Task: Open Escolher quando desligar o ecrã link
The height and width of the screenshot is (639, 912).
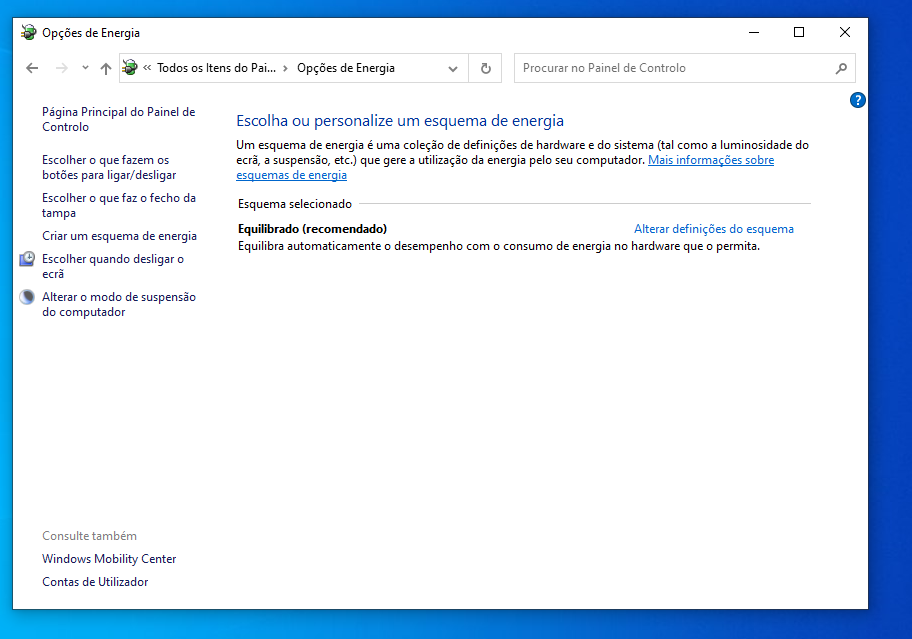Action: pos(113,266)
